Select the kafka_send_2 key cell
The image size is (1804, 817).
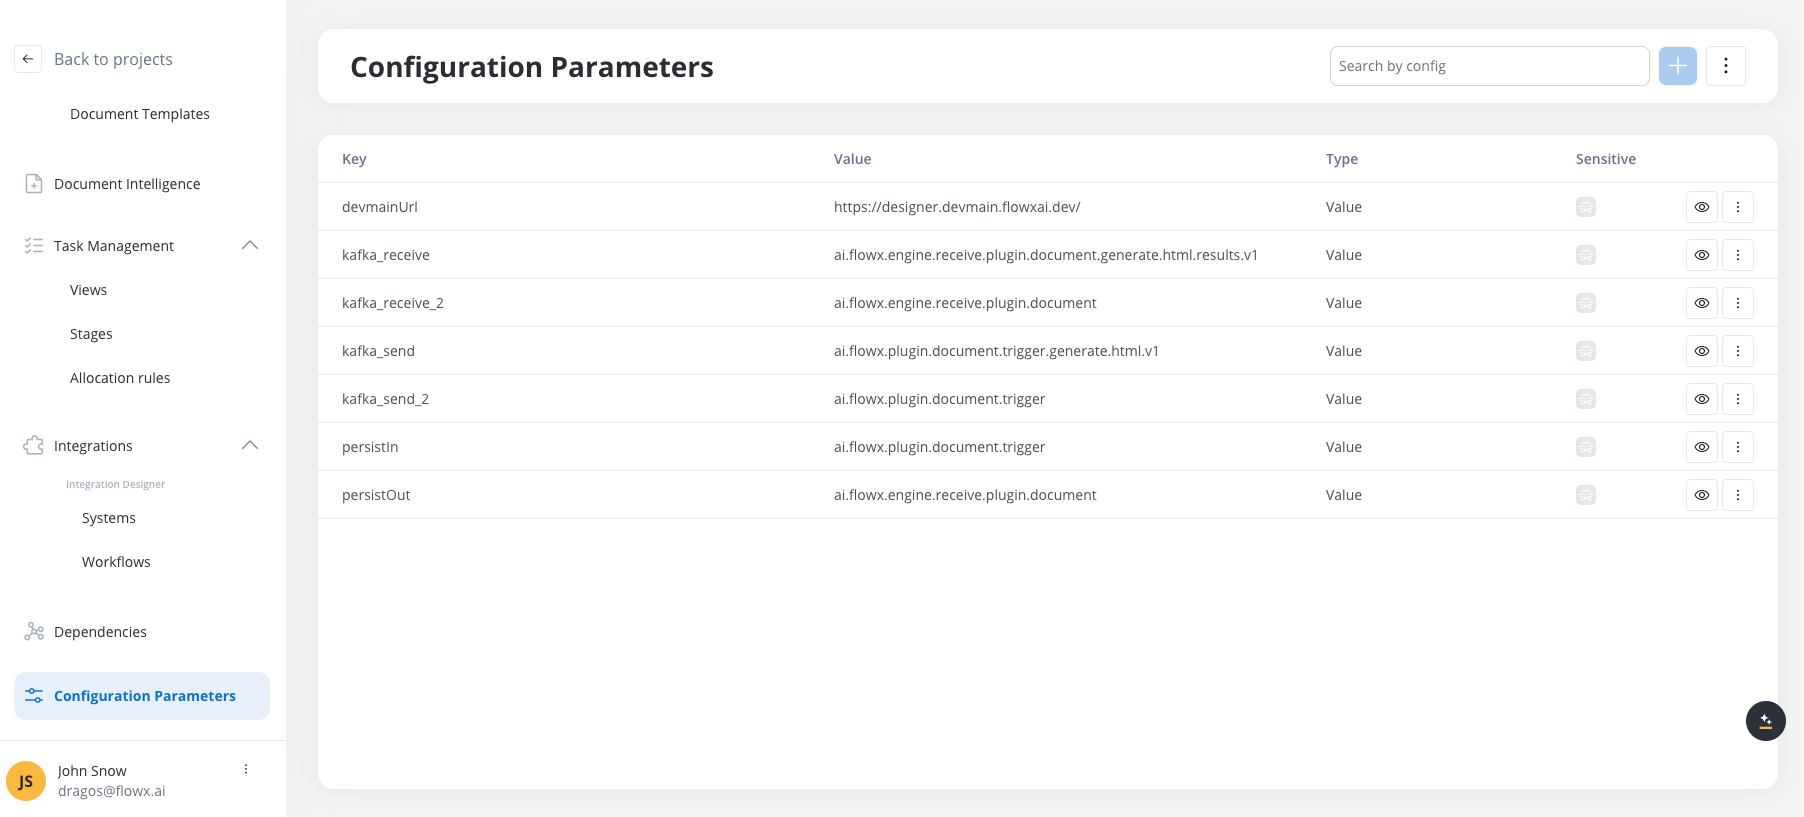point(385,399)
